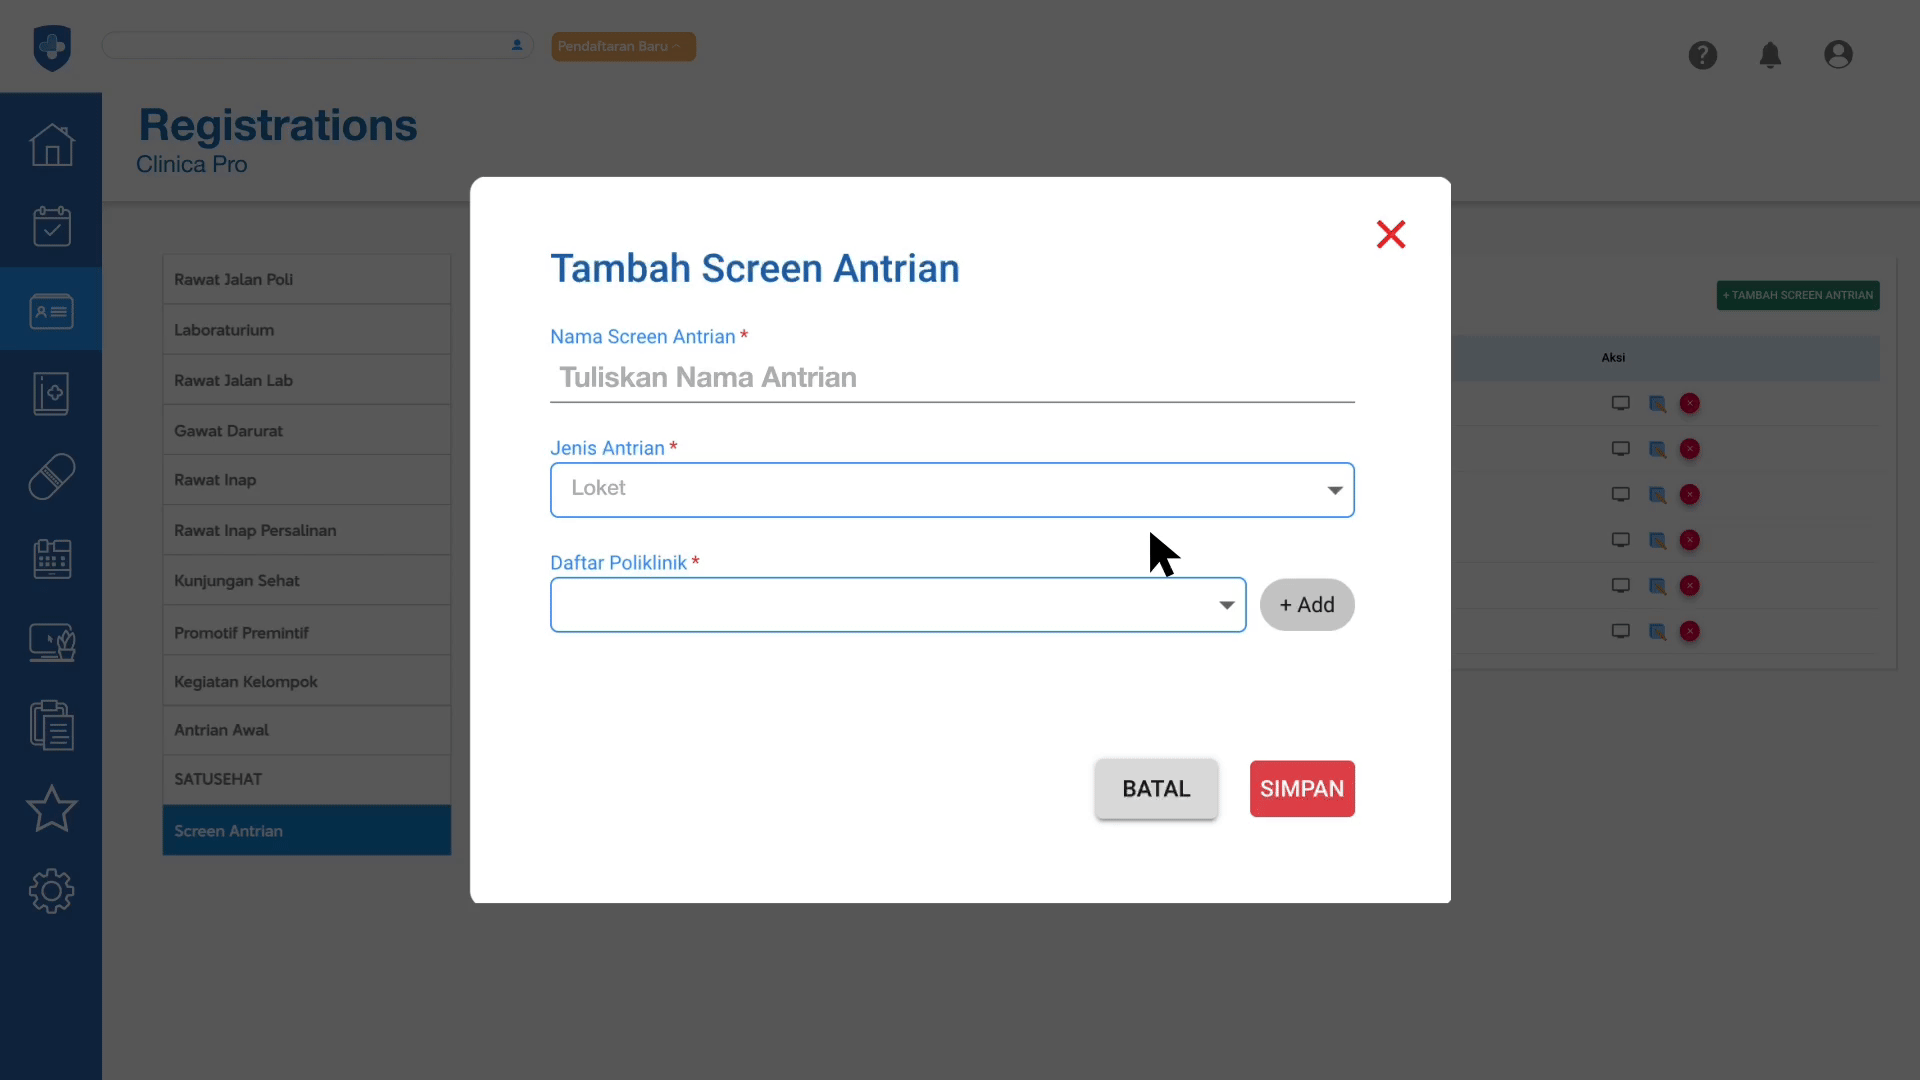Select the registration ID card sidebar icon

point(52,311)
